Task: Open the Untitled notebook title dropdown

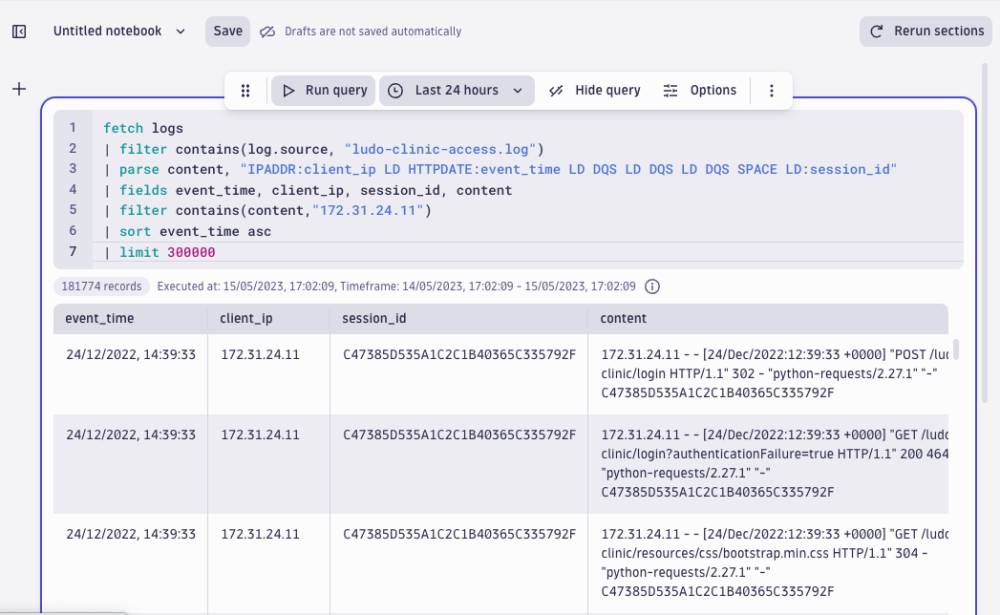Action: (x=181, y=31)
